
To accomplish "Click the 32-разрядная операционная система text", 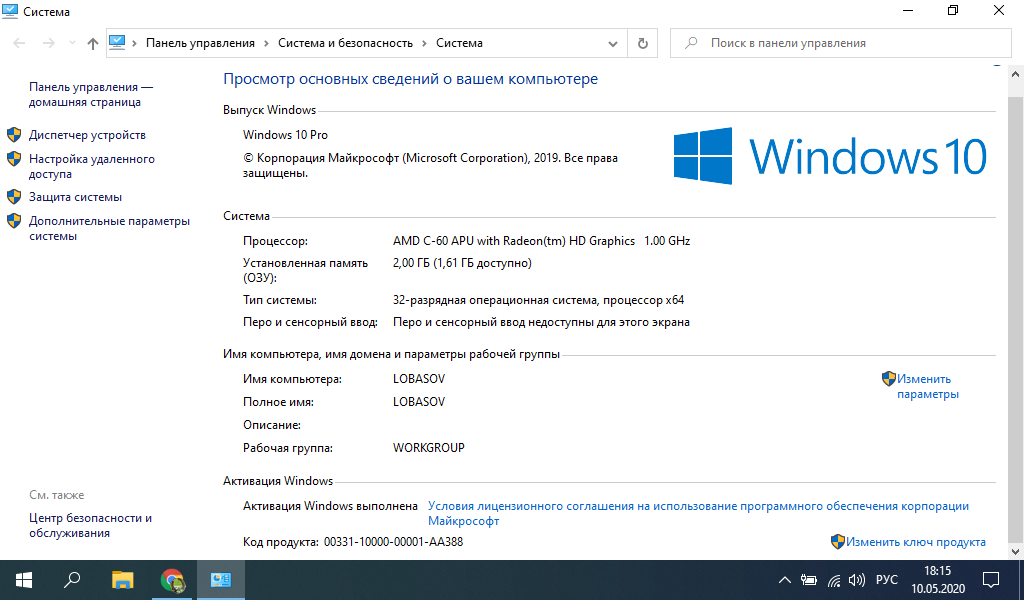I will (x=538, y=300).
